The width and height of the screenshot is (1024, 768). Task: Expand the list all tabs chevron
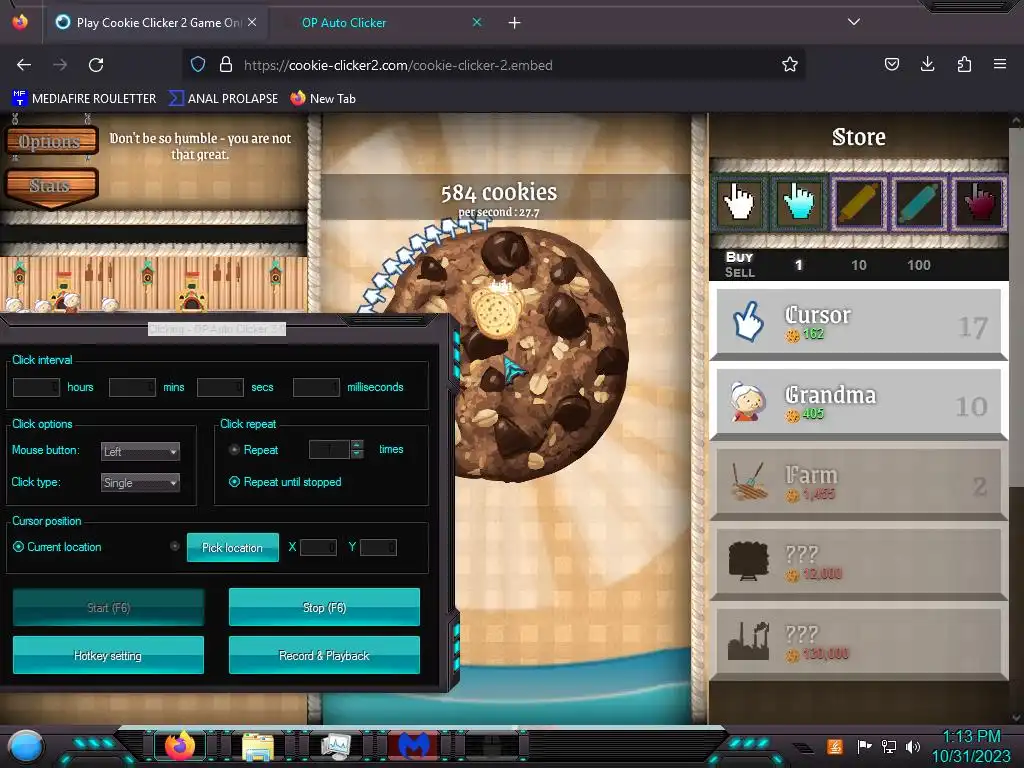coord(854,22)
